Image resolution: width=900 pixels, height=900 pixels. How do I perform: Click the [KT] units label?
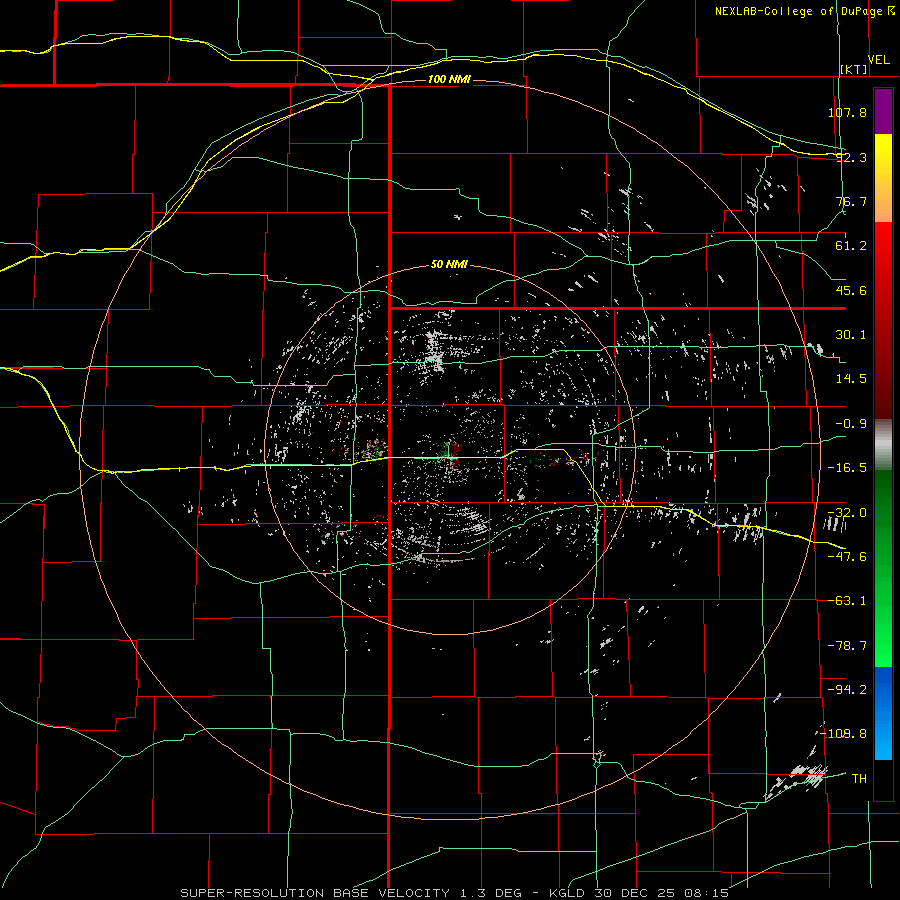(854, 69)
